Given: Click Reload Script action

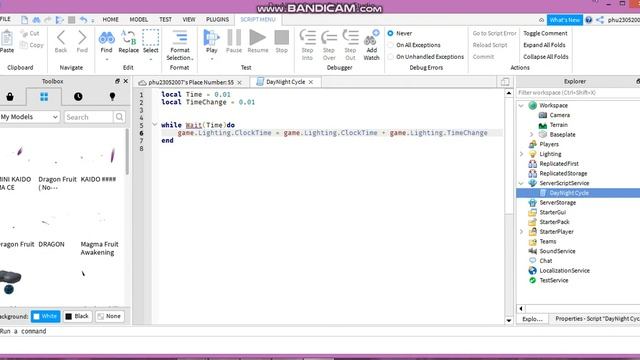Looking at the screenshot, I should [x=490, y=45].
